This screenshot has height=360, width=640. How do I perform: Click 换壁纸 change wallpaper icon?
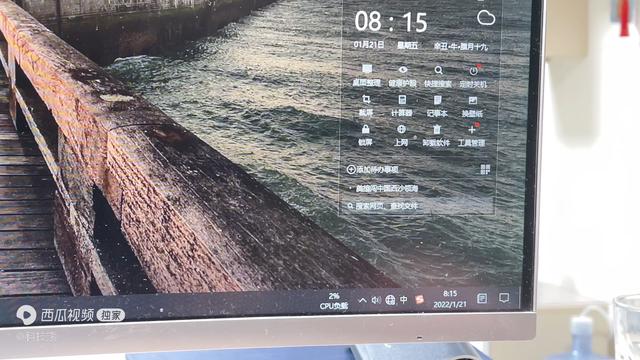tap(472, 107)
